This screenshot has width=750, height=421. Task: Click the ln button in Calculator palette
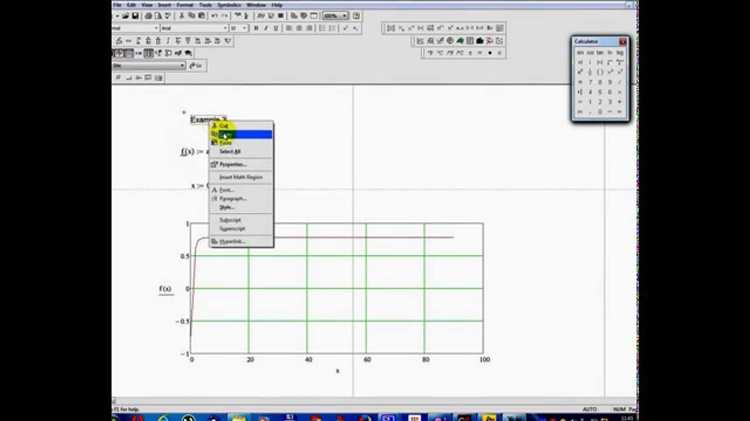click(x=610, y=53)
